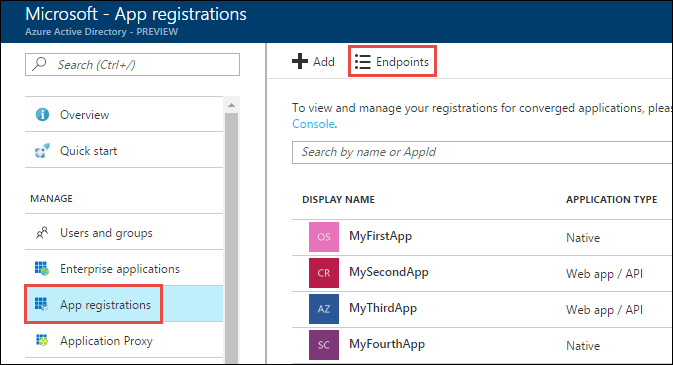Click the DISPLAY NAME column header
This screenshot has height=365, width=673.
pyautogui.click(x=338, y=200)
